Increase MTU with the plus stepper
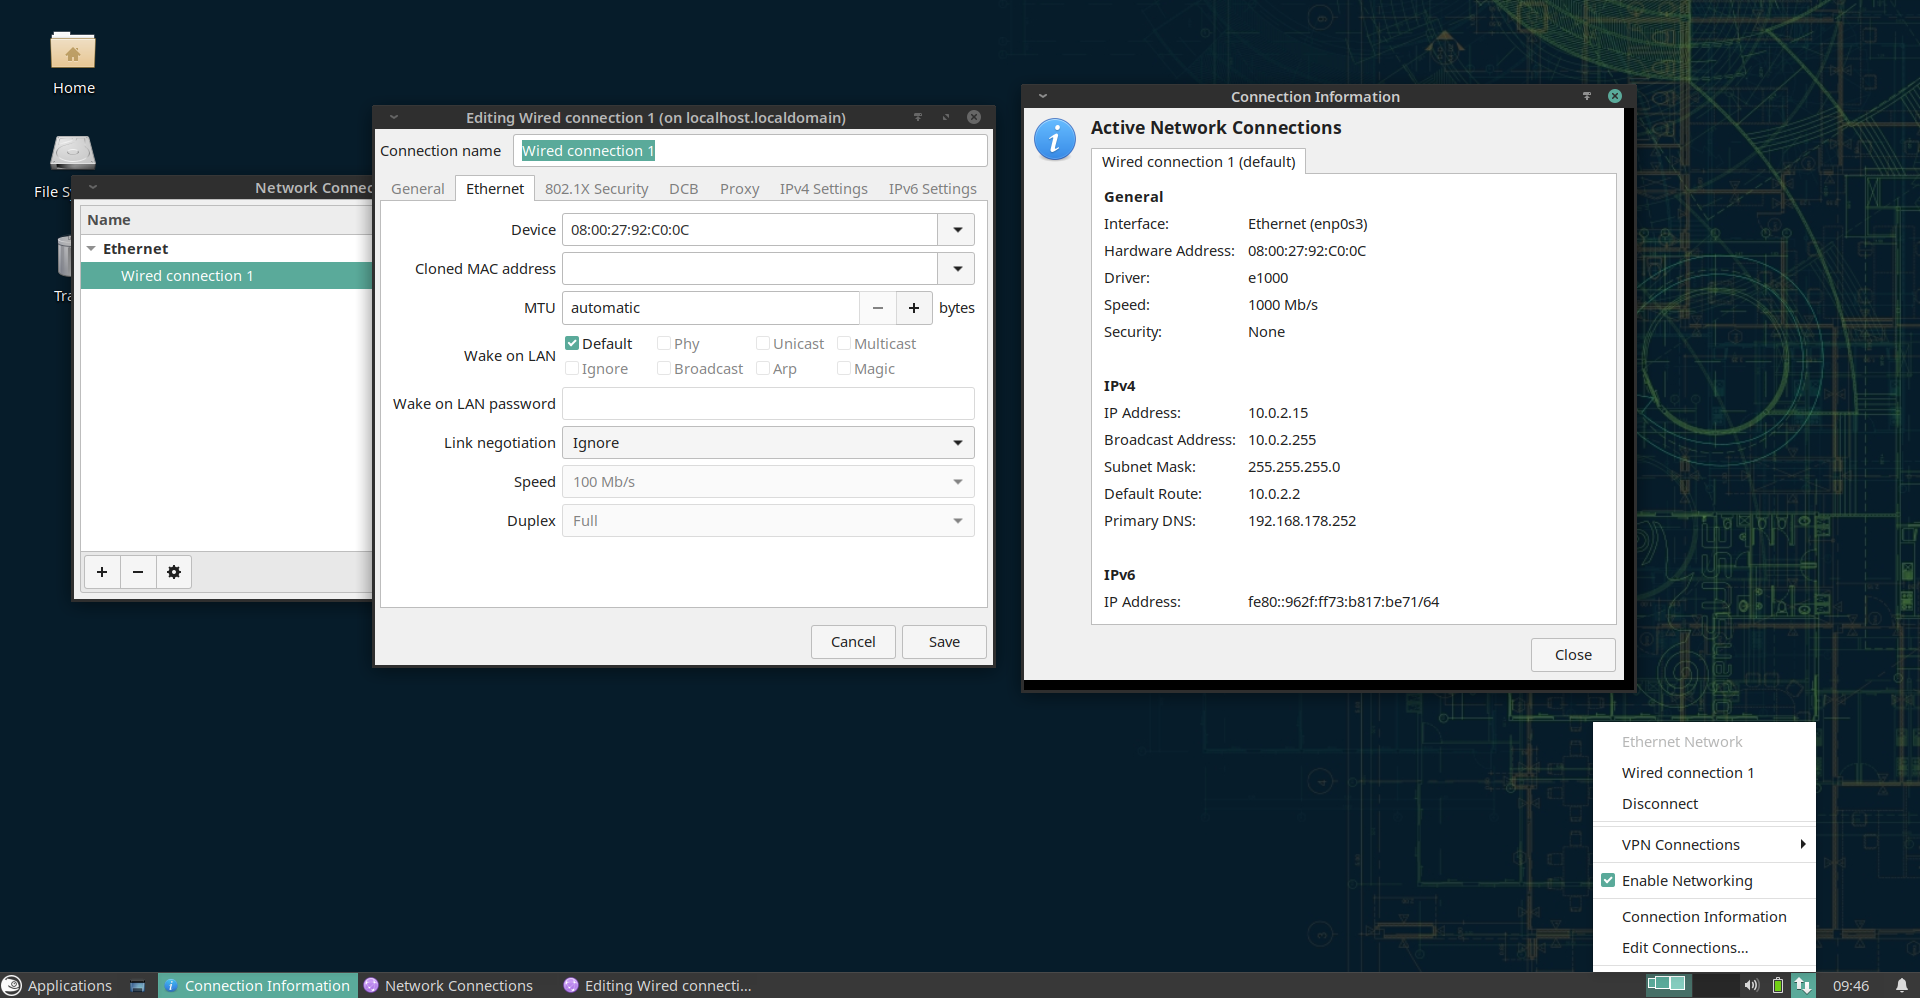The height and width of the screenshot is (998, 1920). (913, 308)
